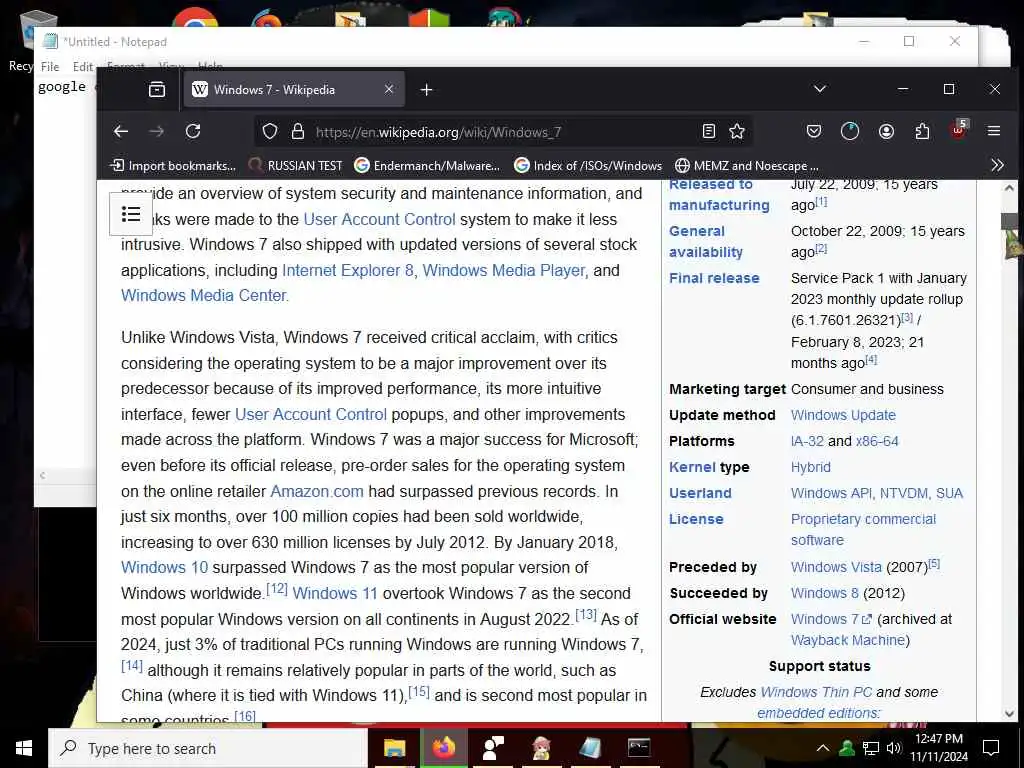This screenshot has width=1024, height=768.
Task: Click the taskbar search box
Action: (208, 748)
